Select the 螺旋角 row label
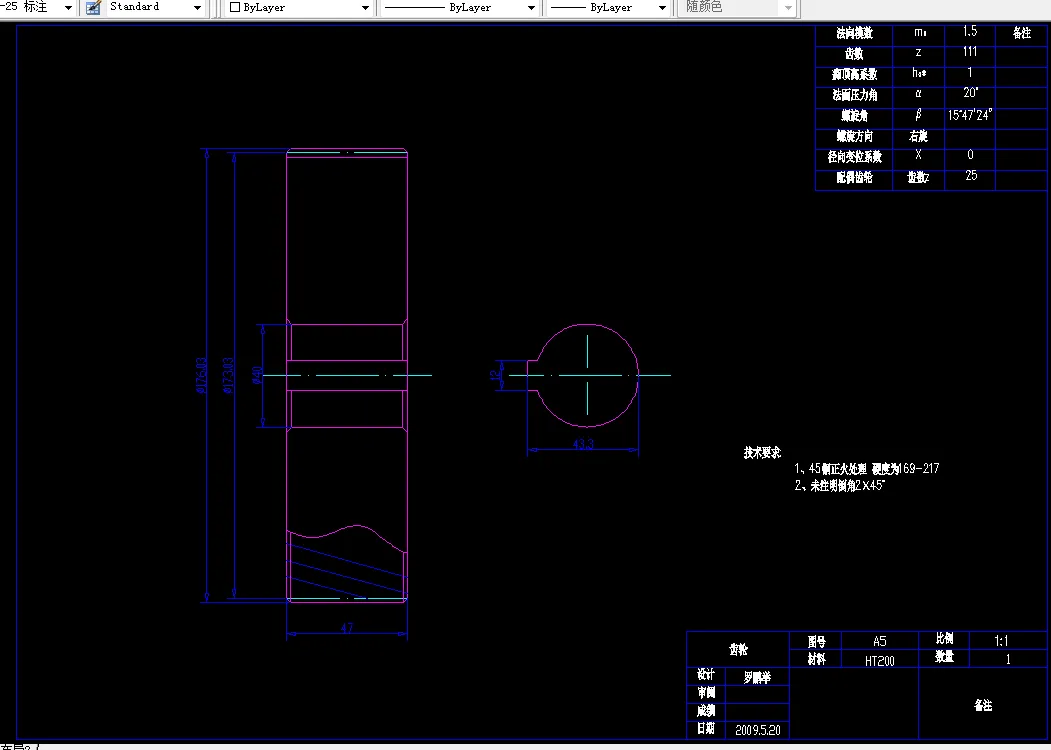Viewport: 1051px width, 750px height. (854, 116)
